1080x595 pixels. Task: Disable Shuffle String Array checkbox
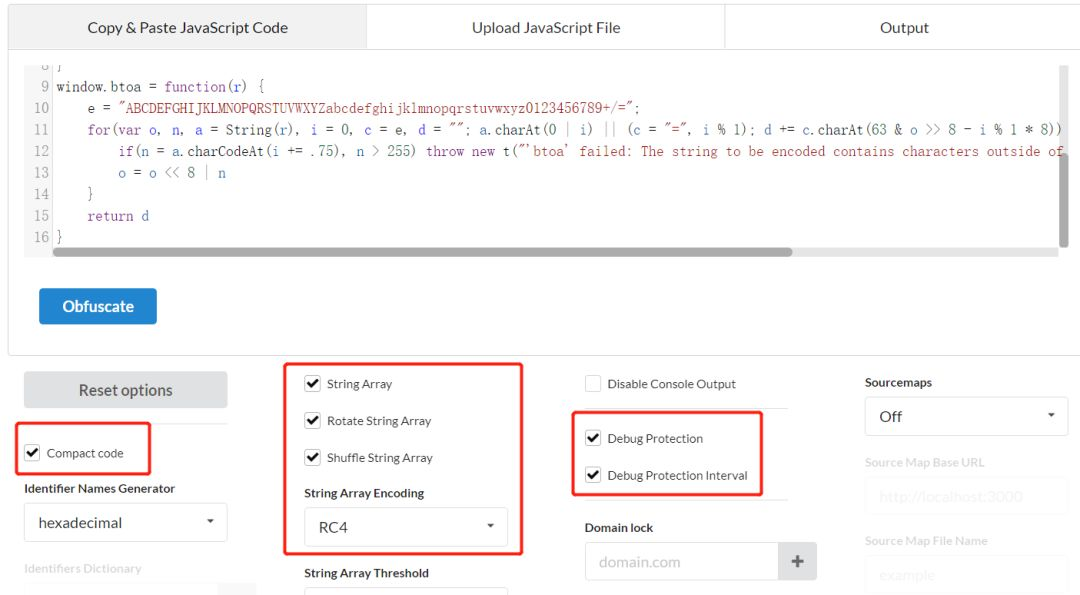click(313, 458)
